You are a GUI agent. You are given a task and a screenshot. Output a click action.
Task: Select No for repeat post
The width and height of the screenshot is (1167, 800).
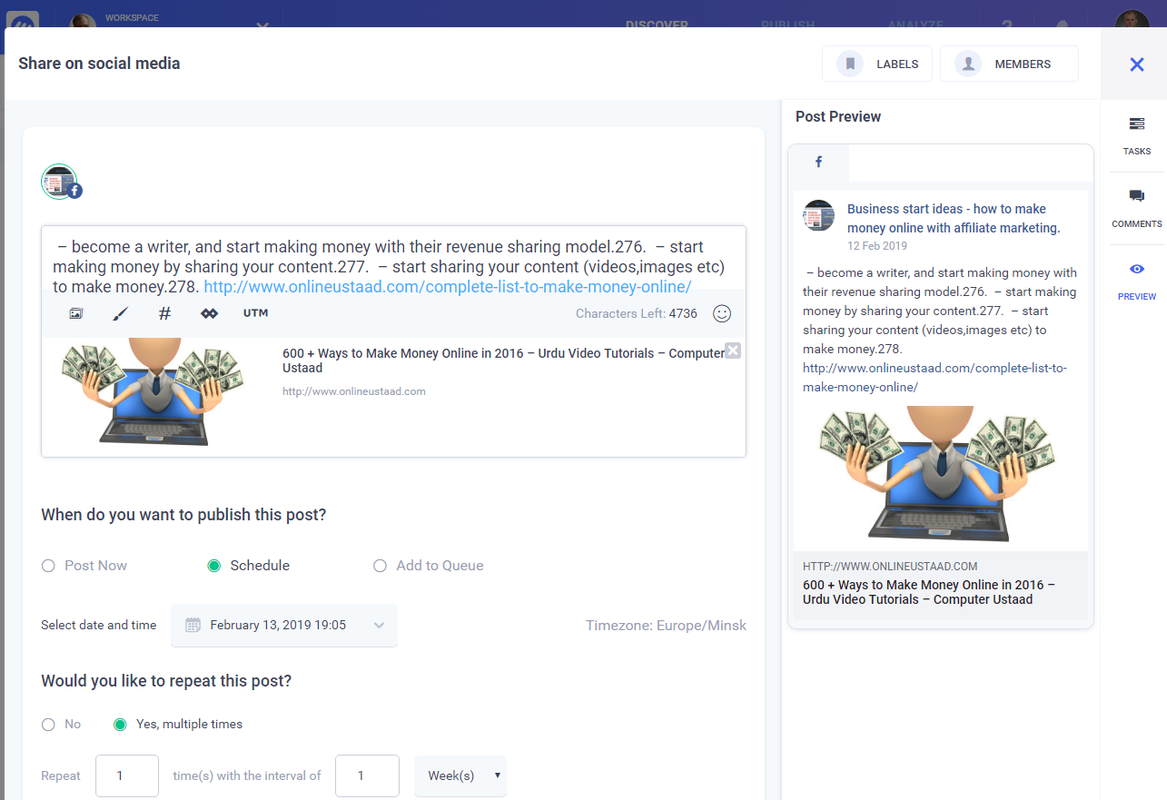pos(61,724)
